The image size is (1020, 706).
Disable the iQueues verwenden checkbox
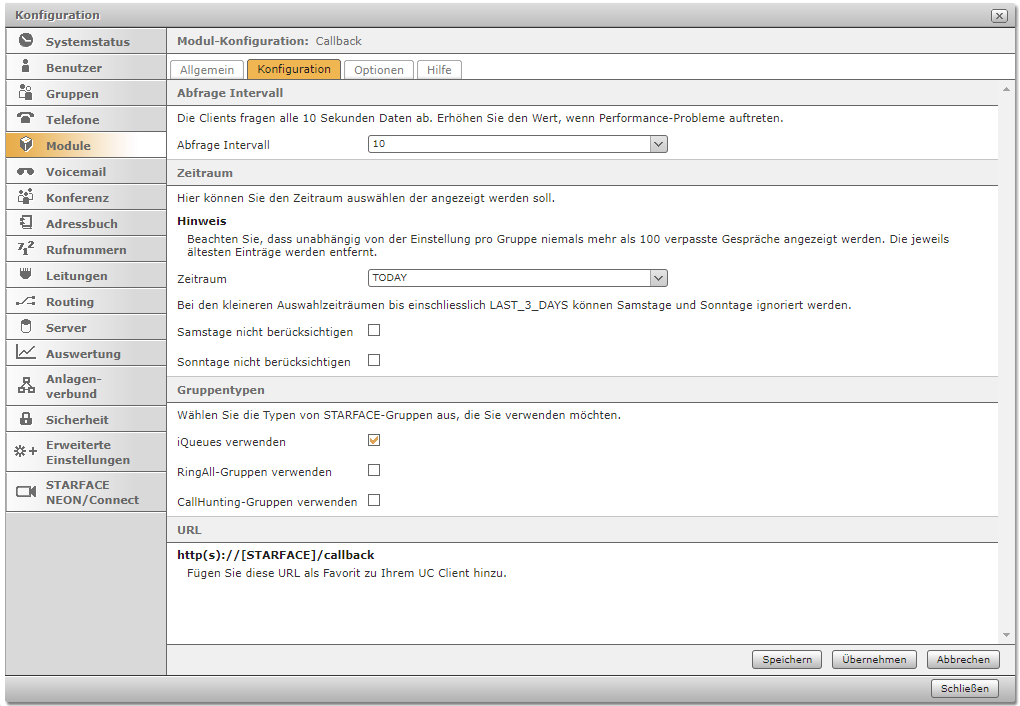(374, 440)
